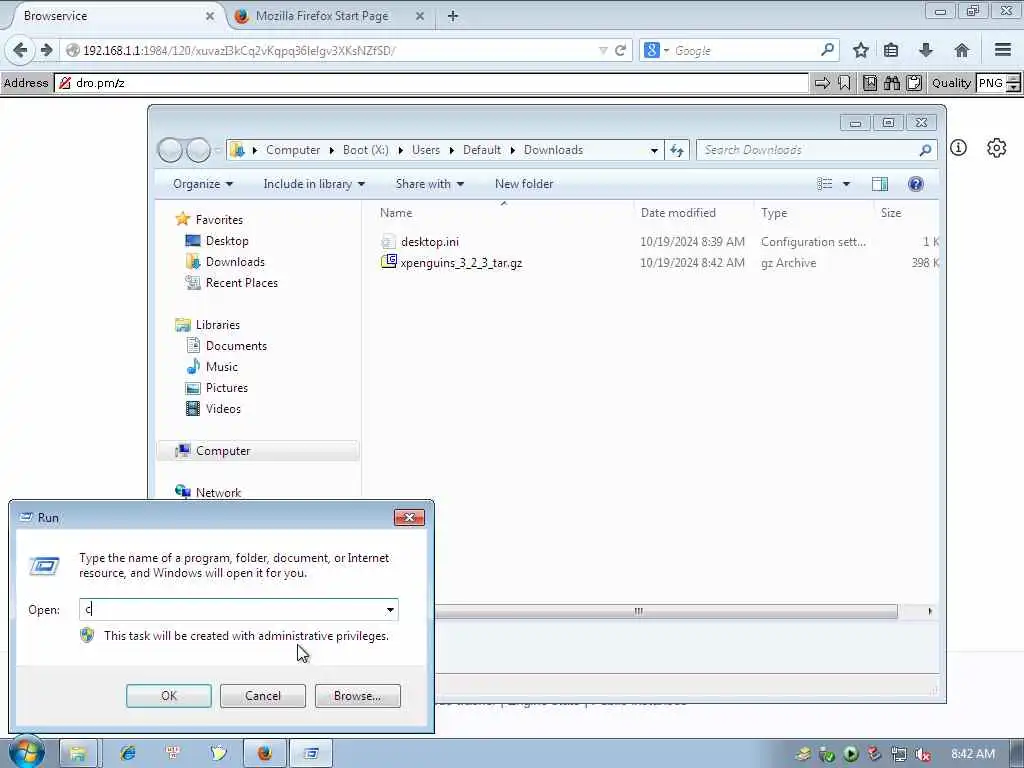Toggle the Explorer preview pane icon
The image size is (1024, 768).
[880, 184]
